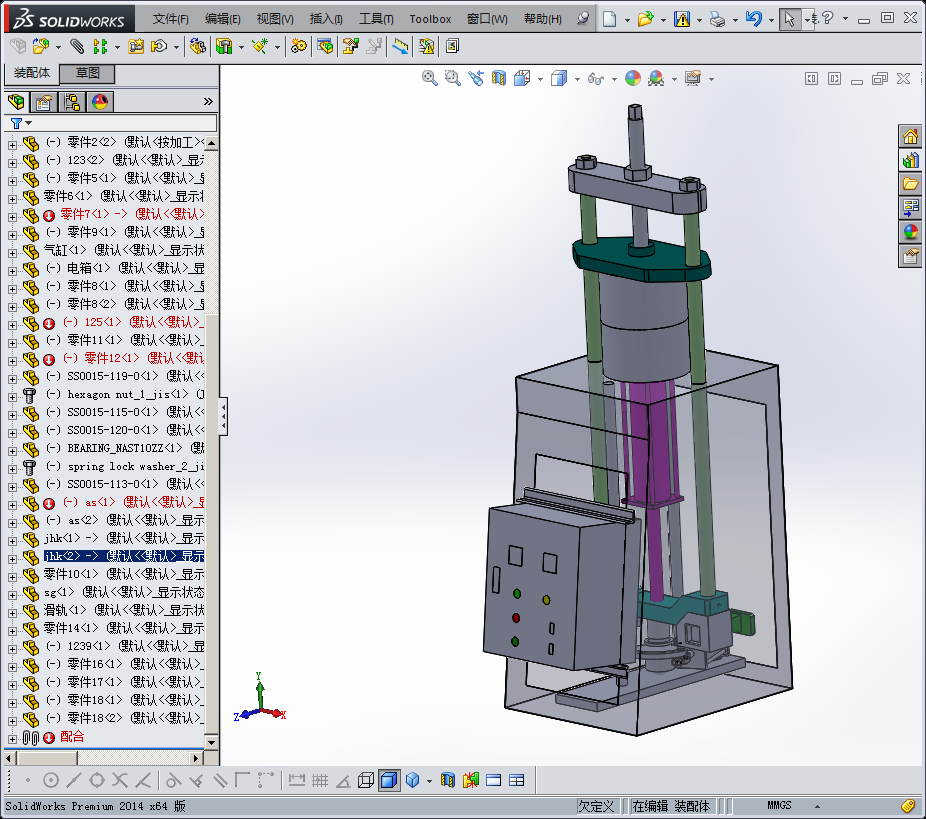
Task: Toggle the Shaded With Edges display button
Action: 389,780
